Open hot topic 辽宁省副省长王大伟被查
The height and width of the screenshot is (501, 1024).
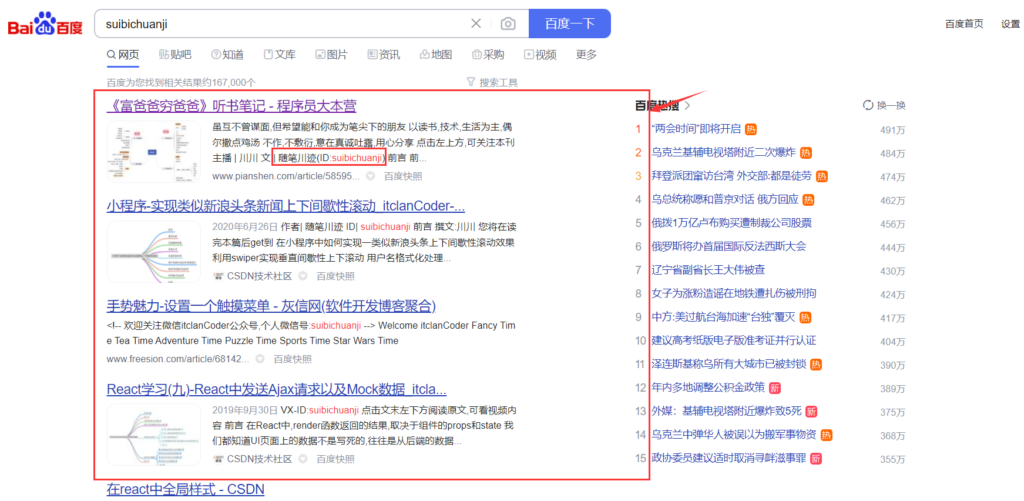pyautogui.click(x=709, y=270)
